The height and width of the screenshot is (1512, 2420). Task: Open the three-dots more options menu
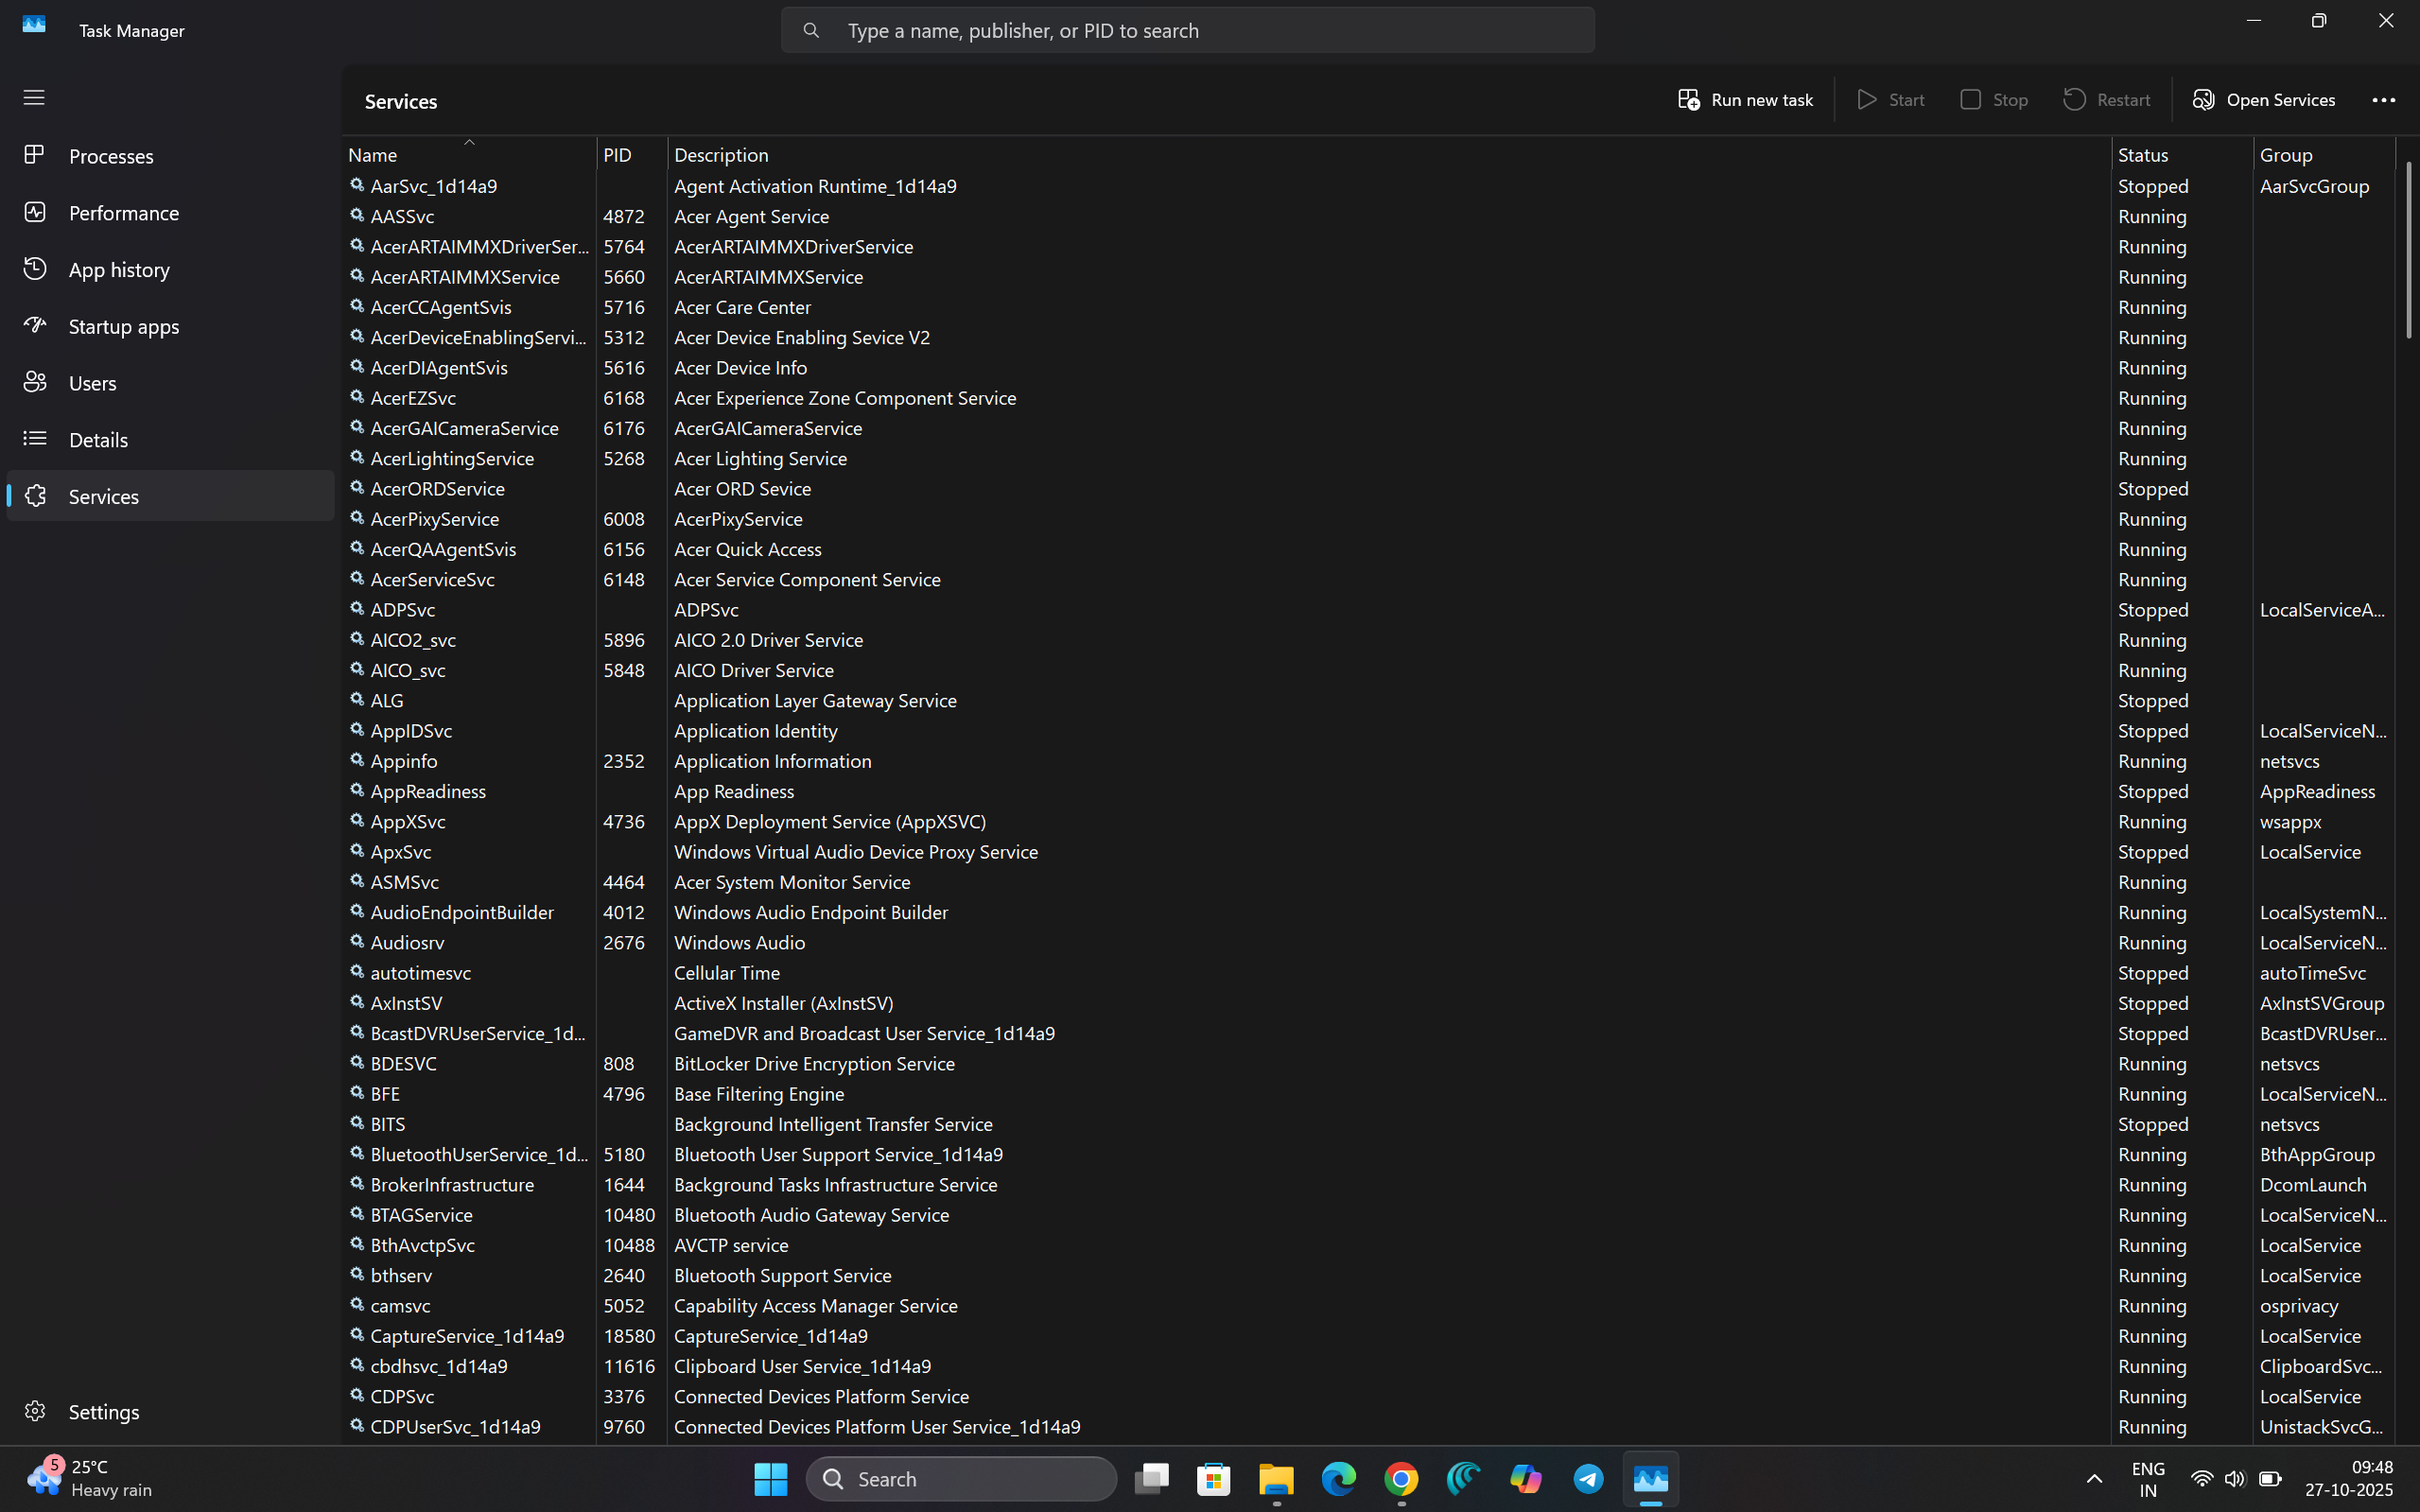[2383, 100]
